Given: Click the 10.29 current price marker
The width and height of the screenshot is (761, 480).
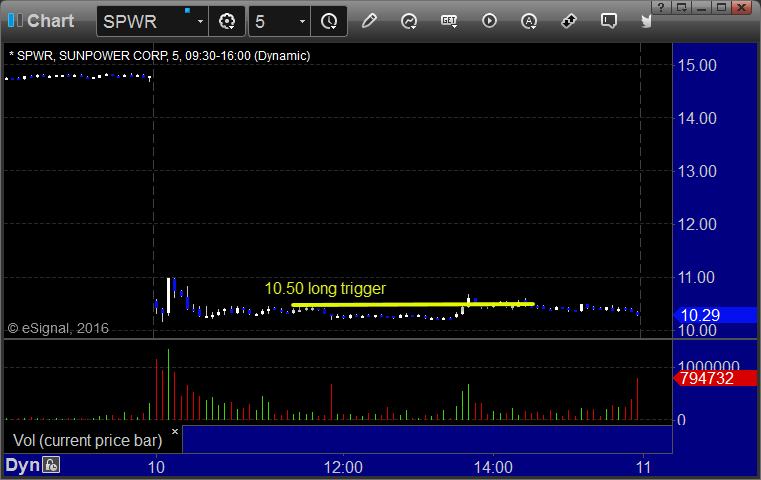Looking at the screenshot, I should pos(715,315).
